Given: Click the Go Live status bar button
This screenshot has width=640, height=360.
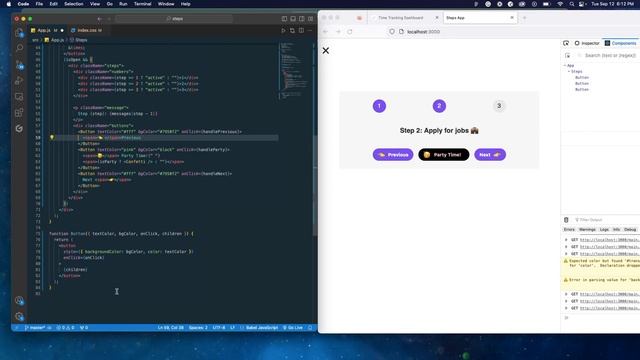Looking at the screenshot, I should 293,328.
